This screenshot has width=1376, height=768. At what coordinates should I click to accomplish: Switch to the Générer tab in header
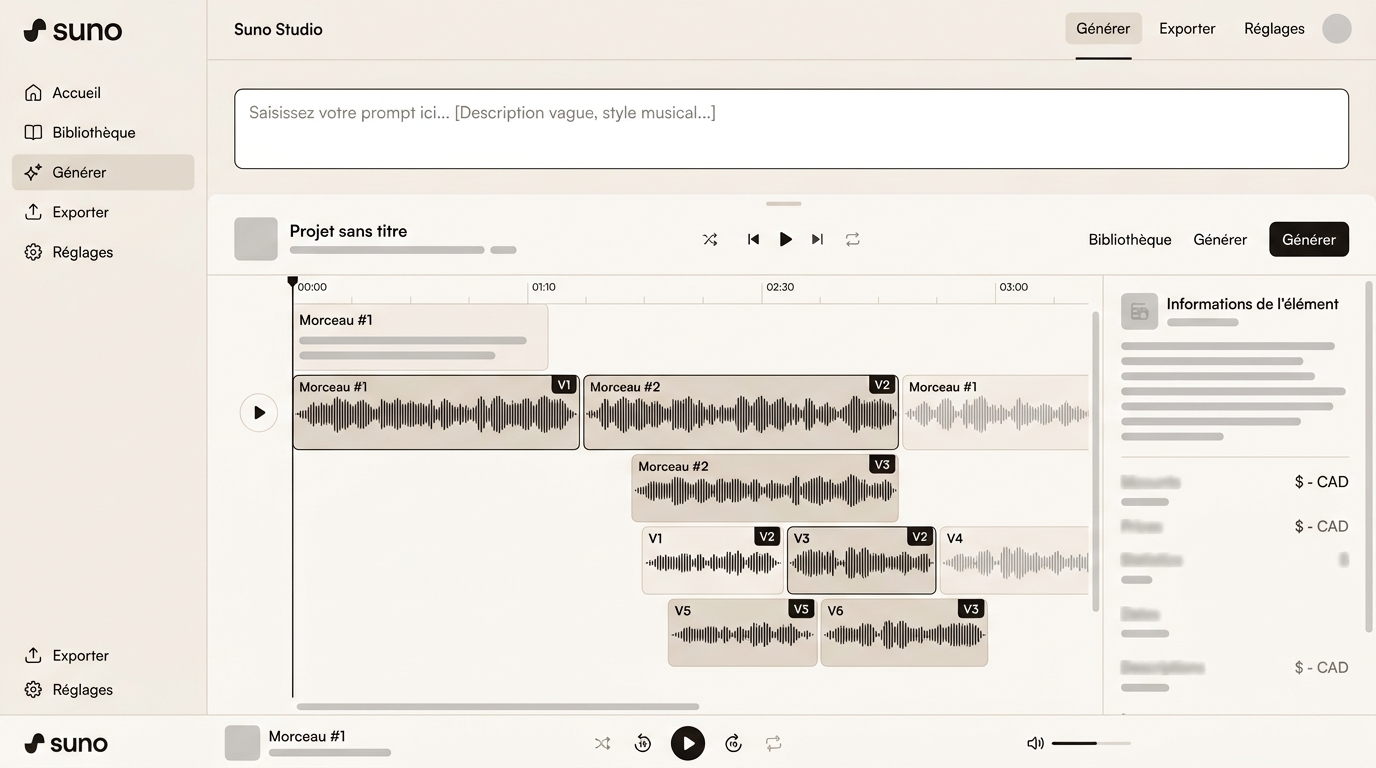1103,29
